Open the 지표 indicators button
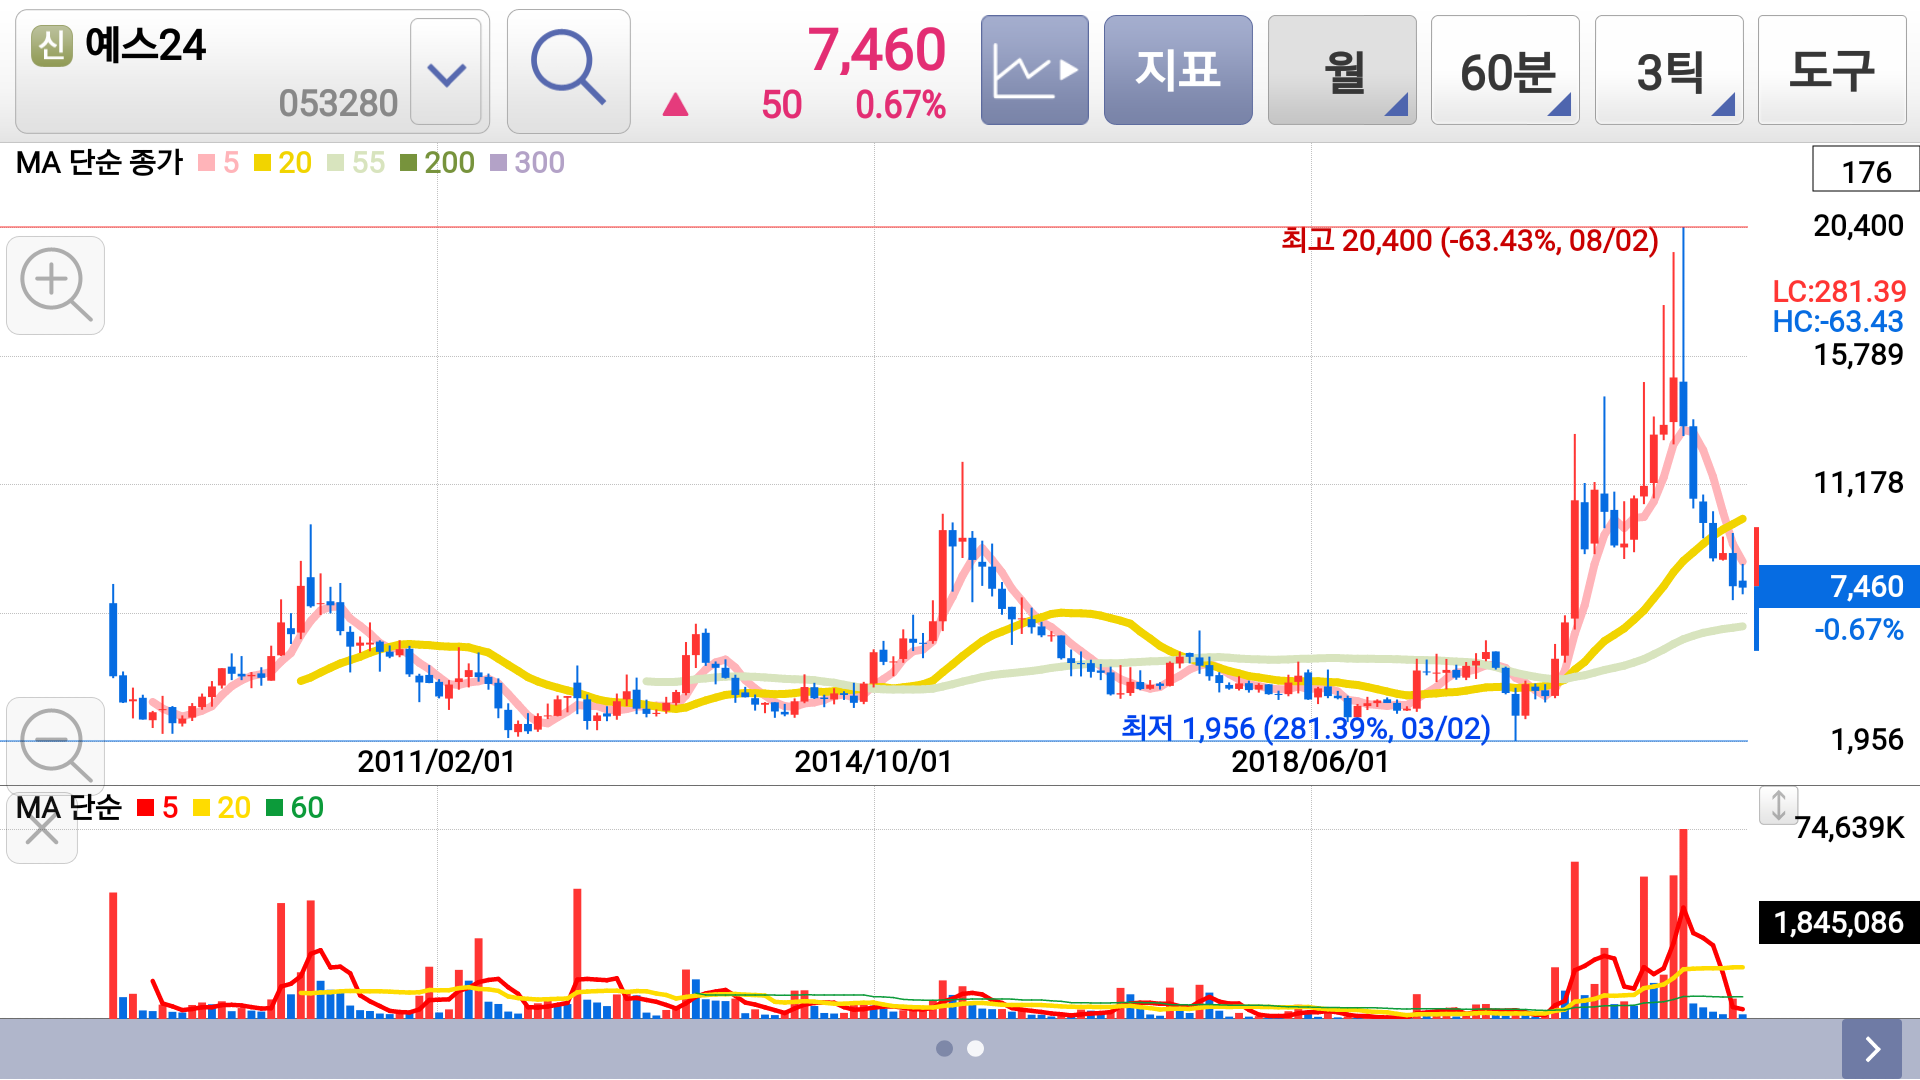Image resolution: width=1920 pixels, height=1080 pixels. pyautogui.click(x=1178, y=70)
